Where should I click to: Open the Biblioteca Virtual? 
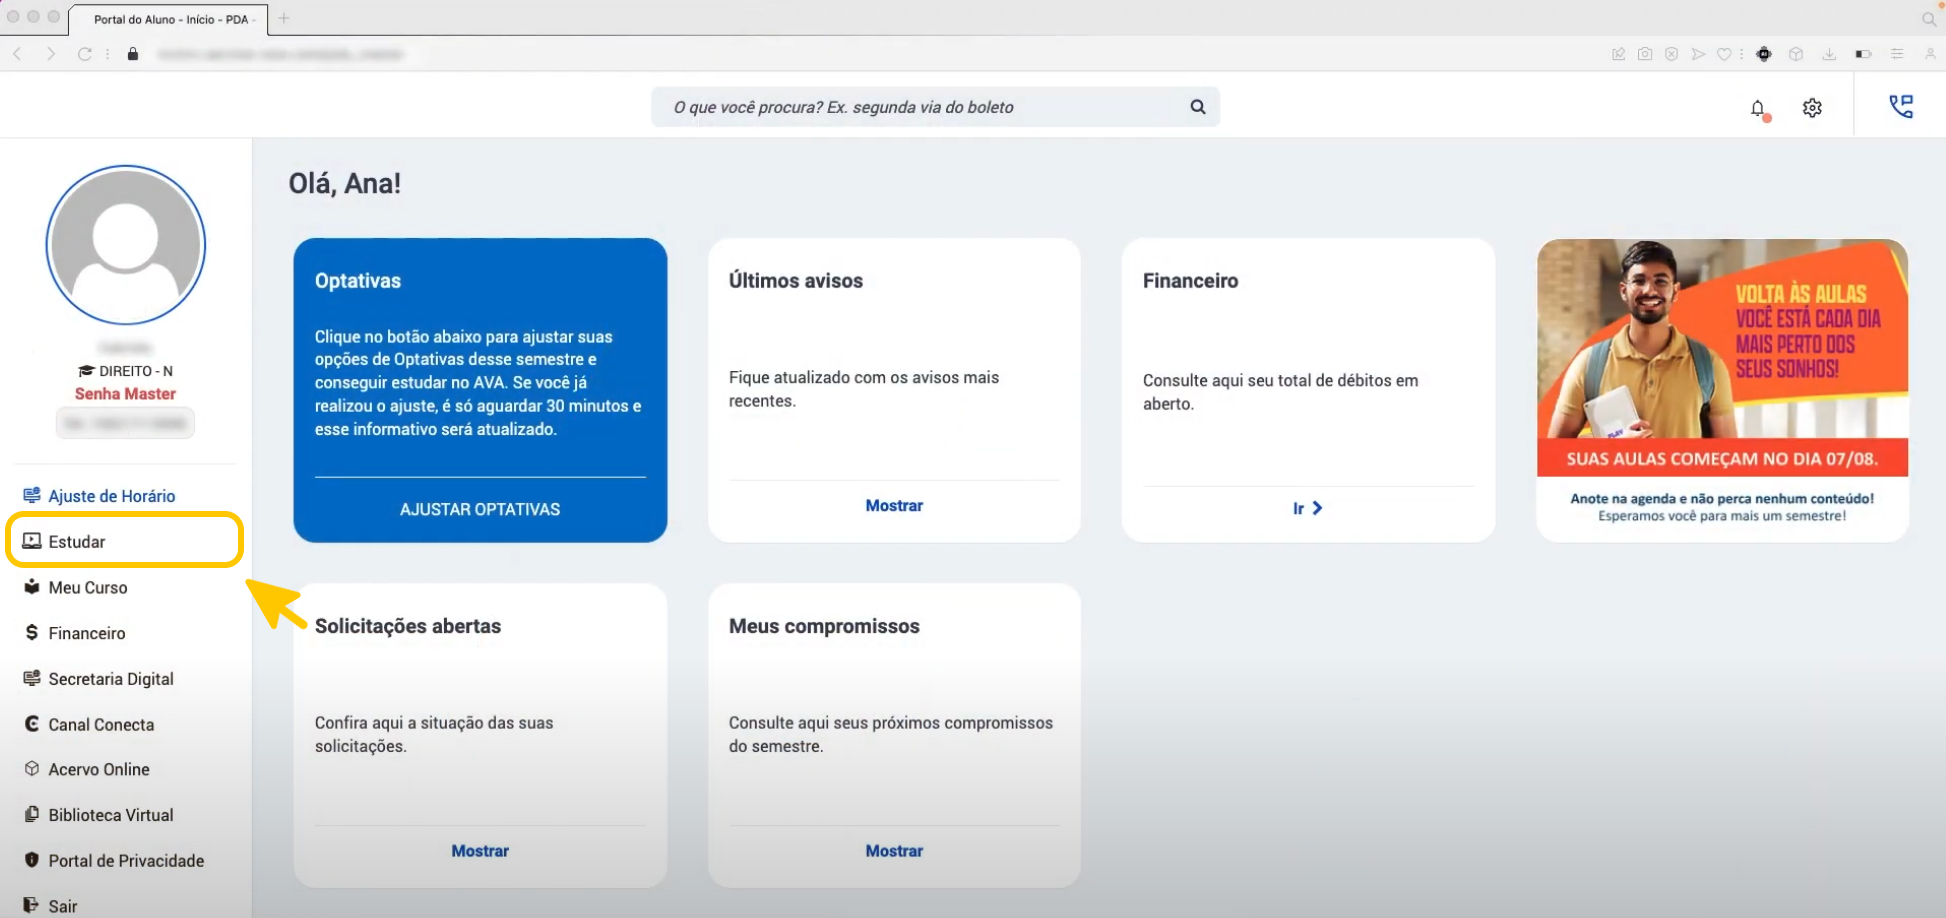coord(110,814)
